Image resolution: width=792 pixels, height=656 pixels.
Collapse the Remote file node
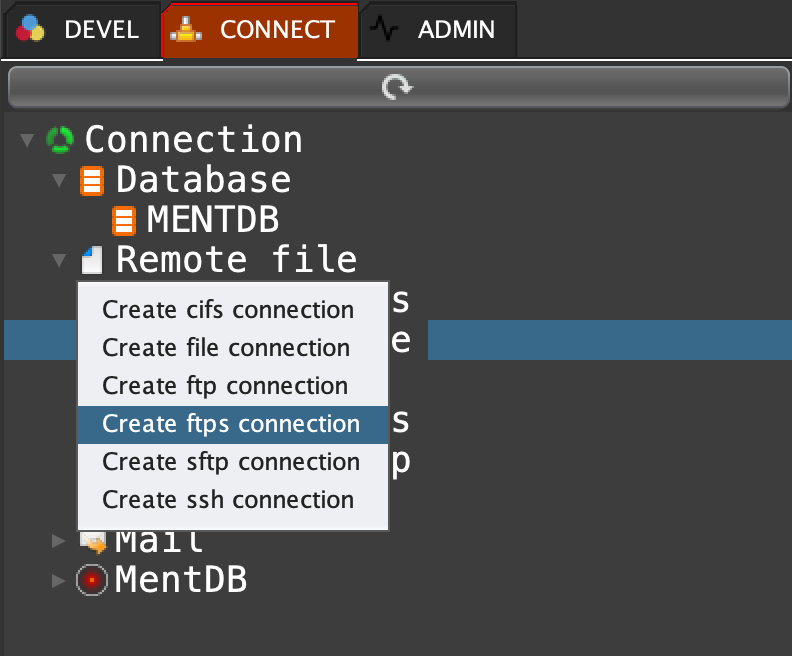click(60, 261)
